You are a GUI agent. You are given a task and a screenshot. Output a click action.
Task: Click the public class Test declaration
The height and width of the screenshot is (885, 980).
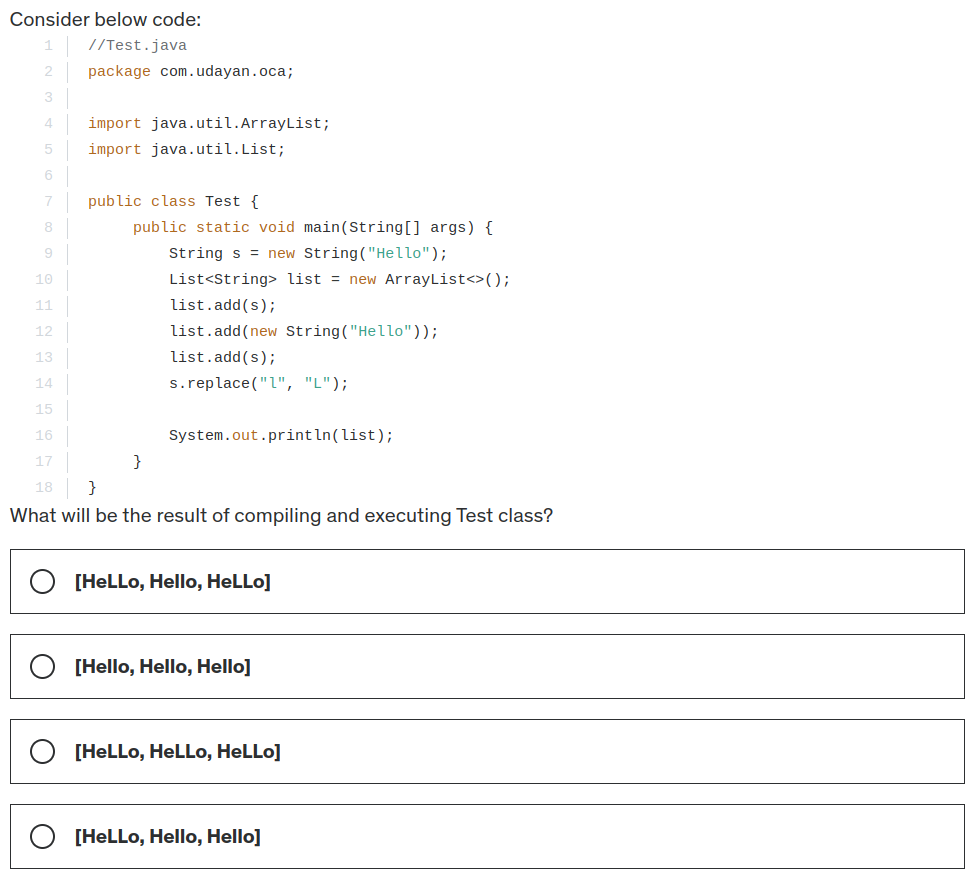click(x=173, y=201)
